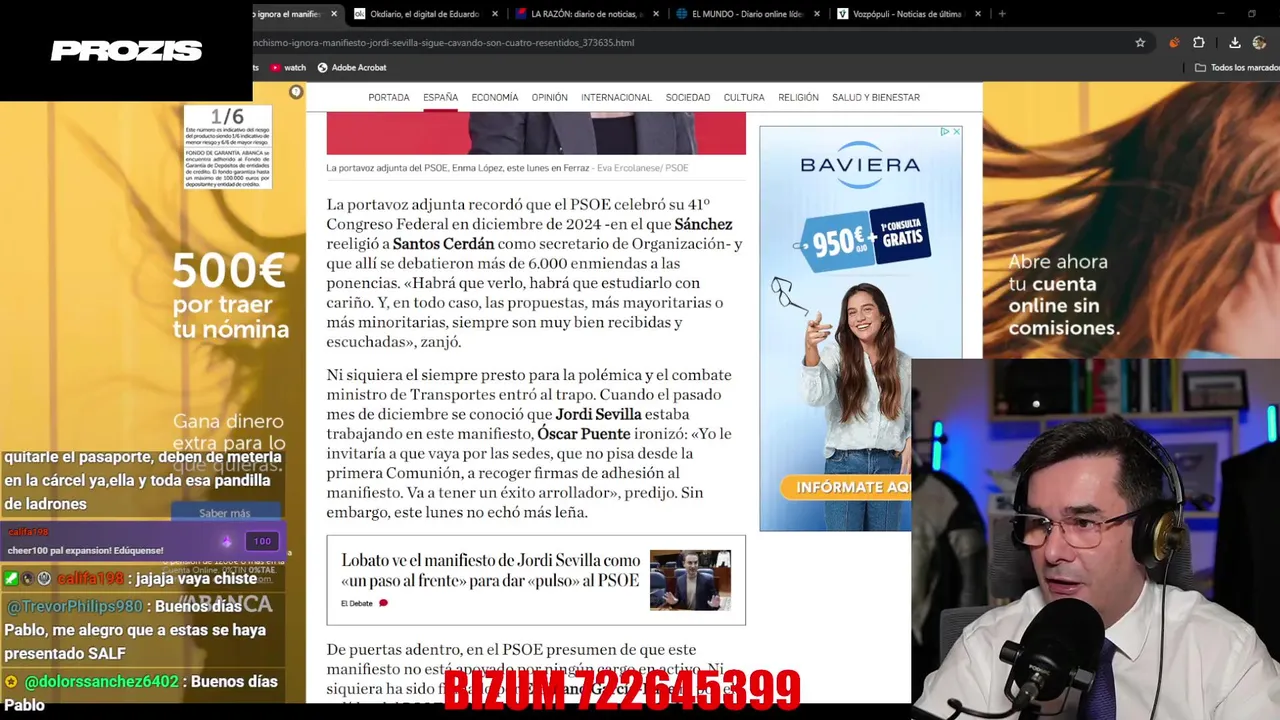
Task: Click the AdChoices triangle icon on Baviera ad
Action: pos(944,131)
